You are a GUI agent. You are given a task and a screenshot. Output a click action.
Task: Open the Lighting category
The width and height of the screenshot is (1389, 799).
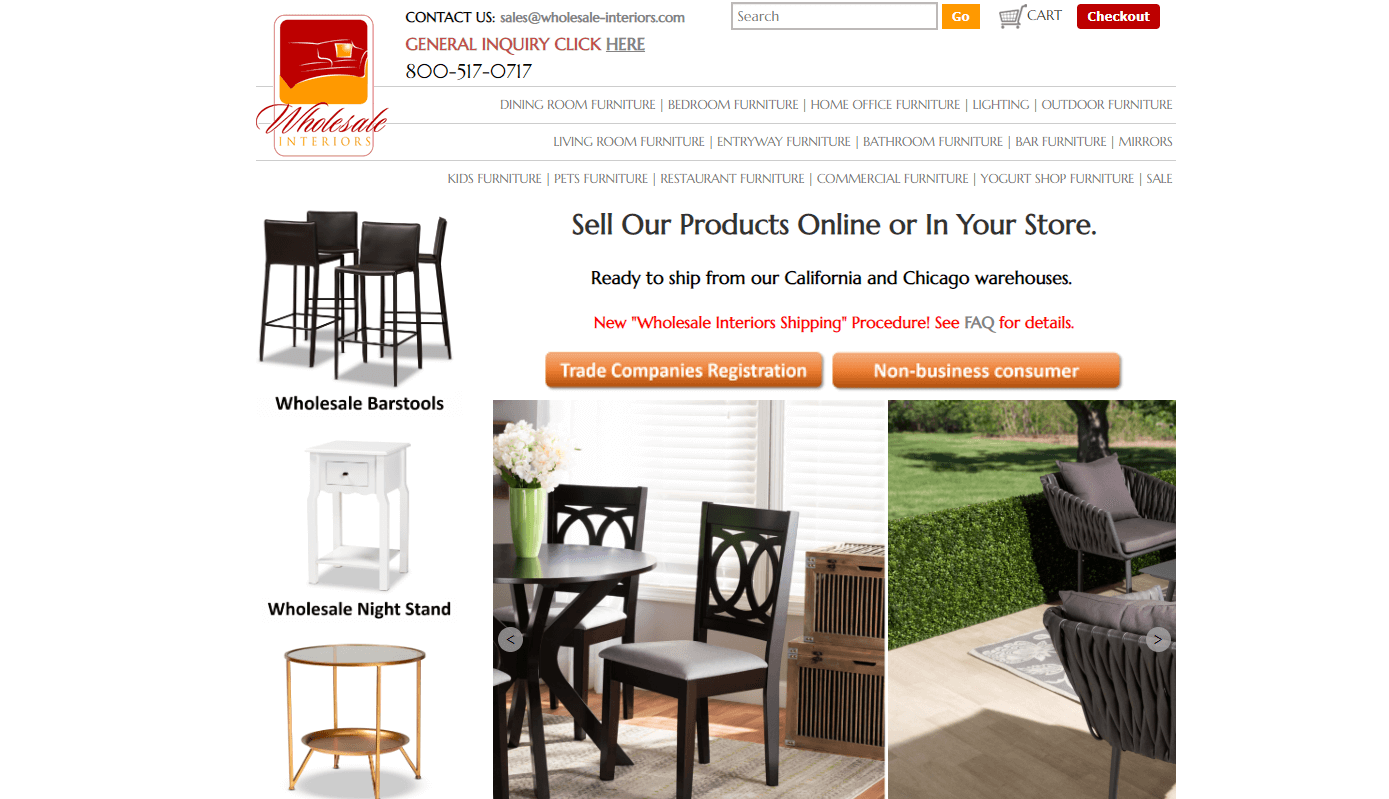[1000, 105]
